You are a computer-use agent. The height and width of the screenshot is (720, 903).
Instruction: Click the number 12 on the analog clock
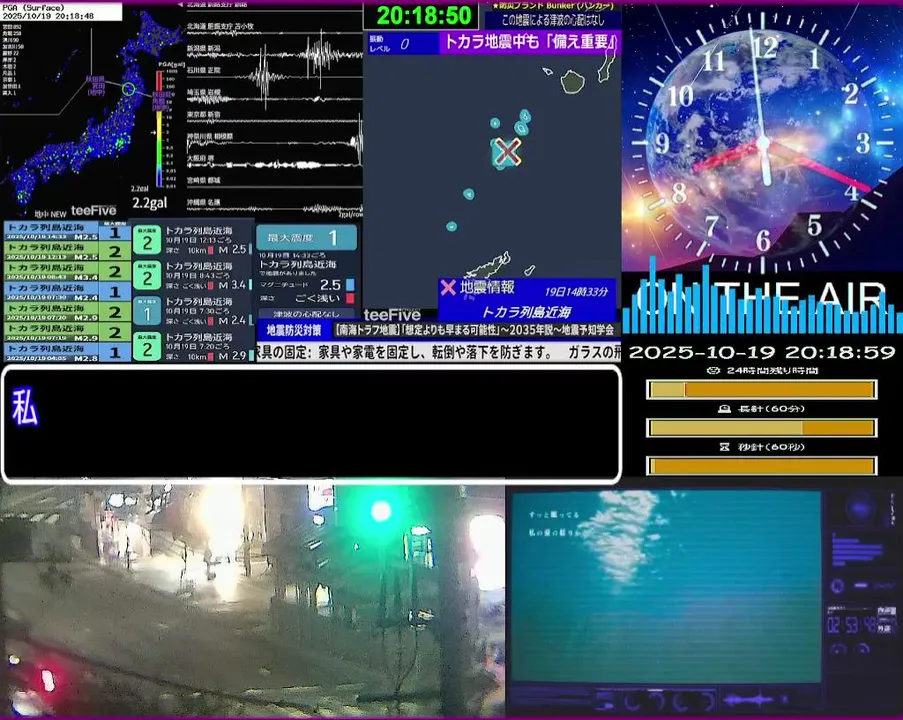pyautogui.click(x=765, y=47)
